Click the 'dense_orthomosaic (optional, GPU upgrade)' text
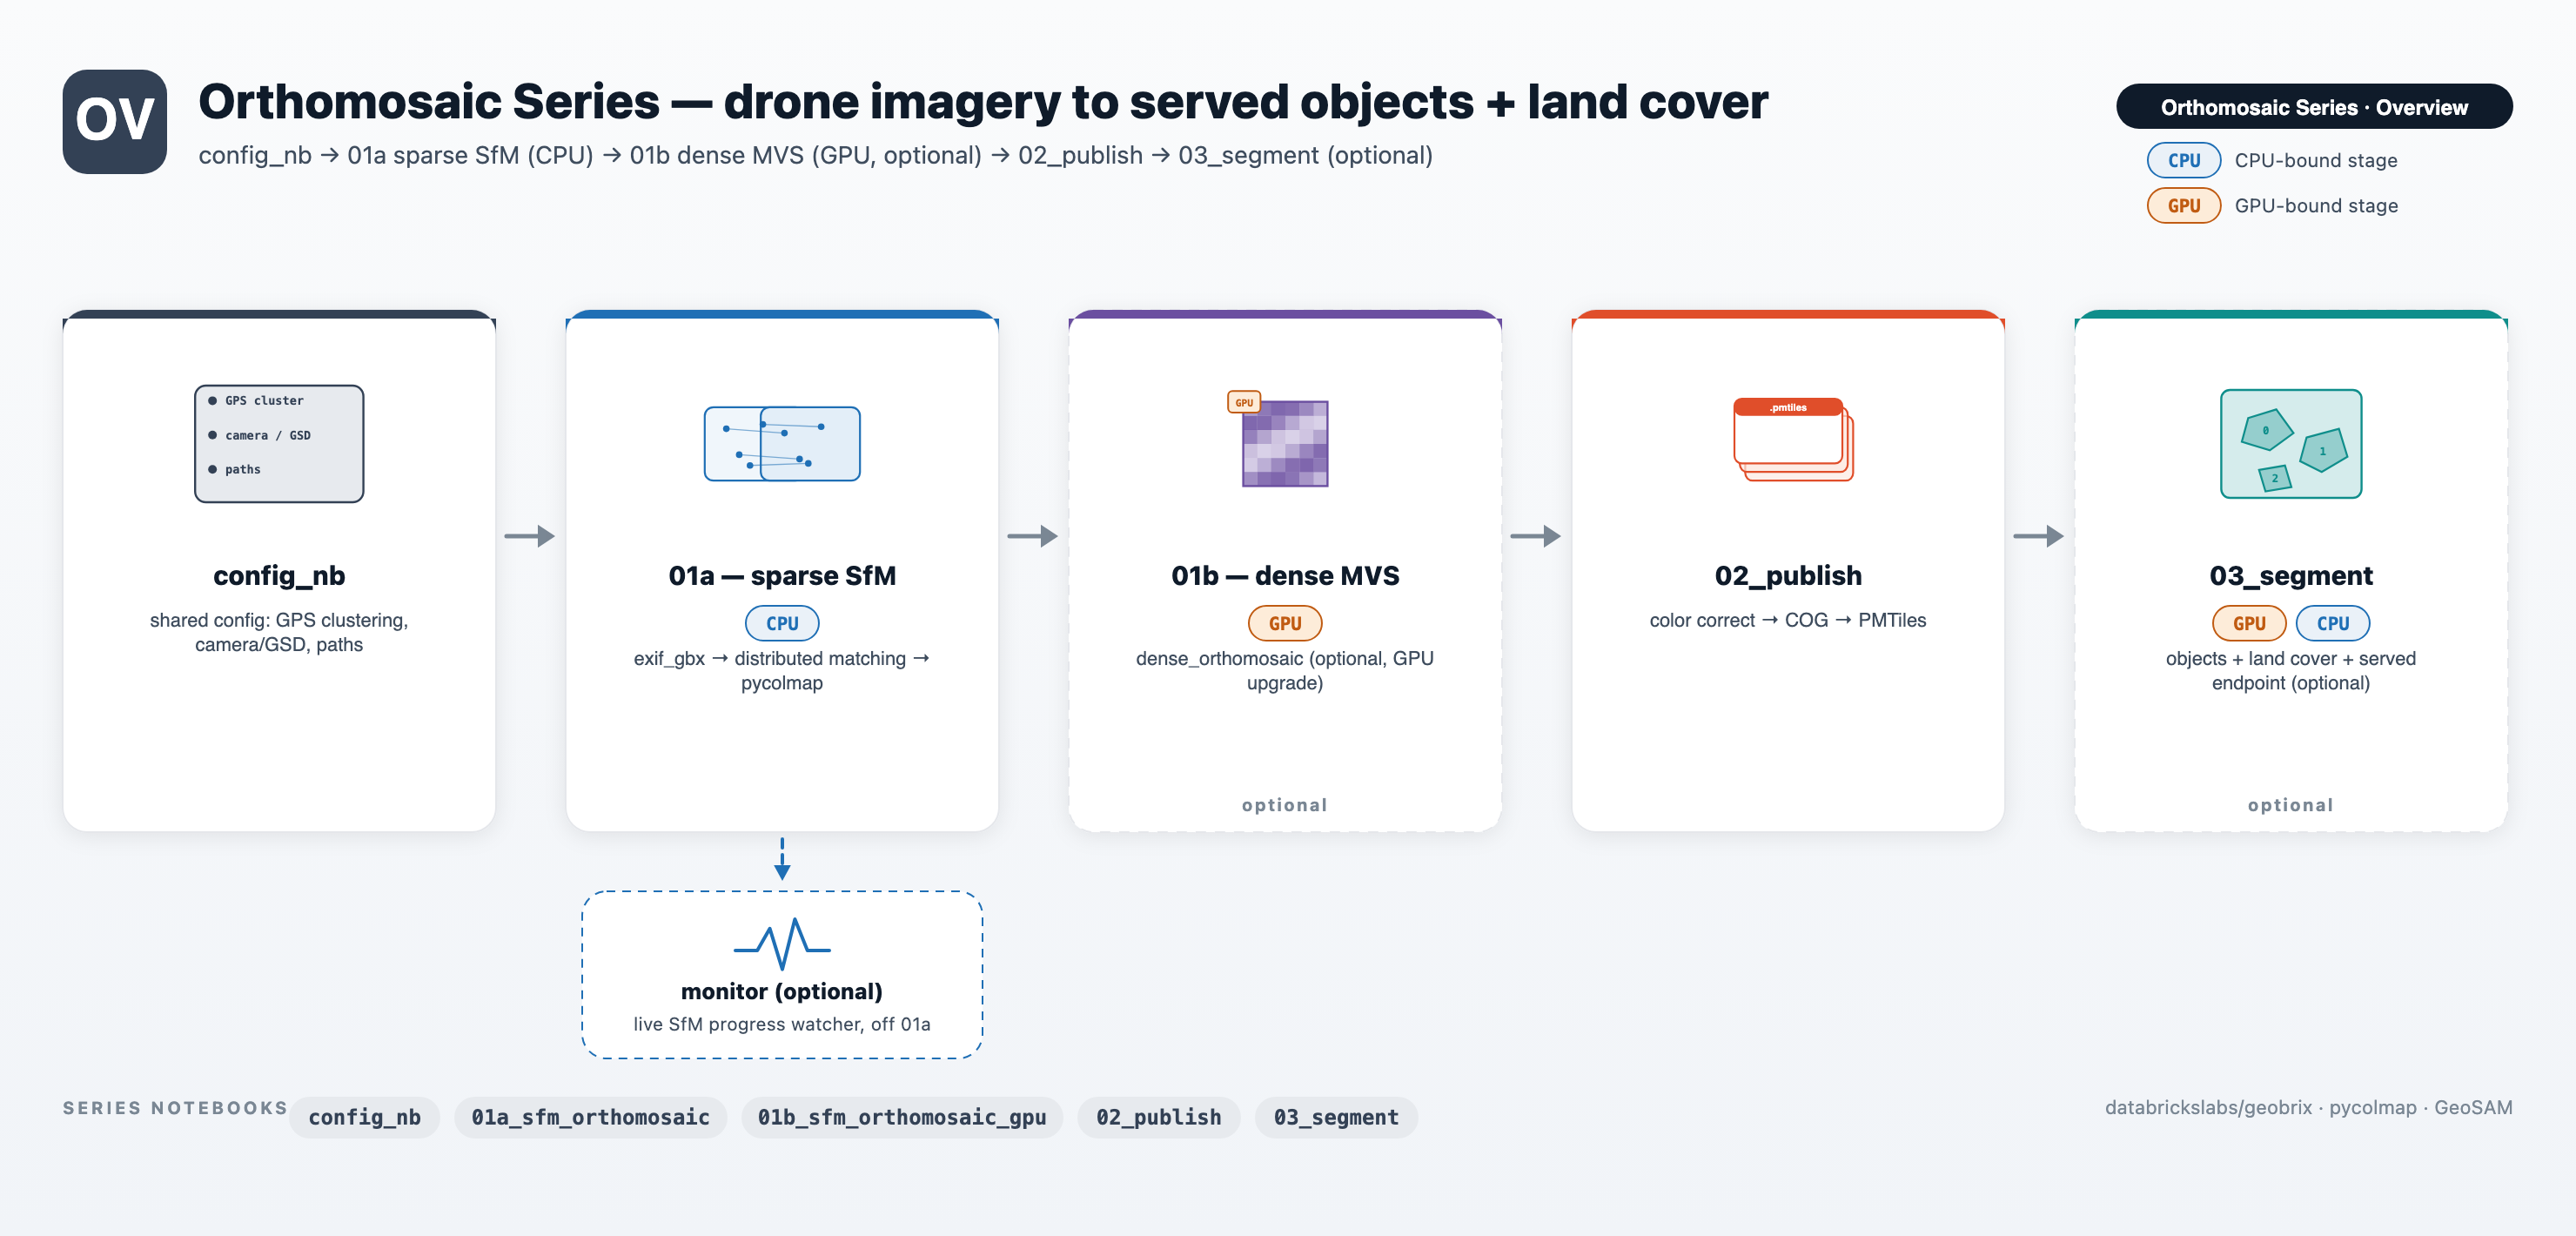This screenshot has width=2576, height=1236. [x=1285, y=670]
